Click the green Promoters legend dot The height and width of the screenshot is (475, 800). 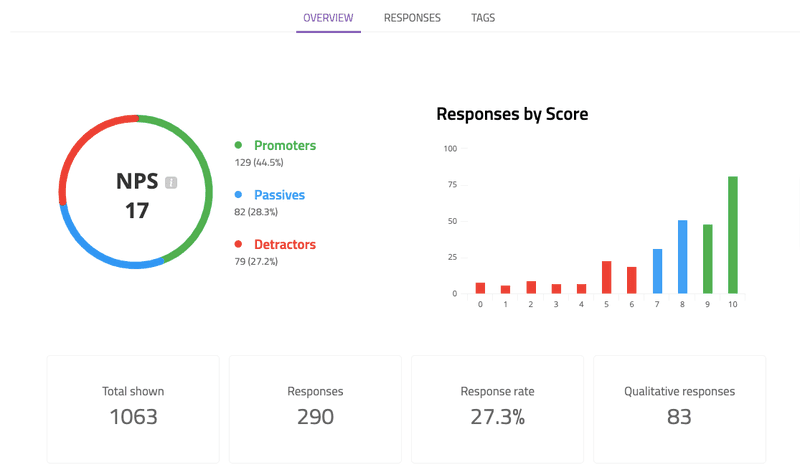click(237, 146)
